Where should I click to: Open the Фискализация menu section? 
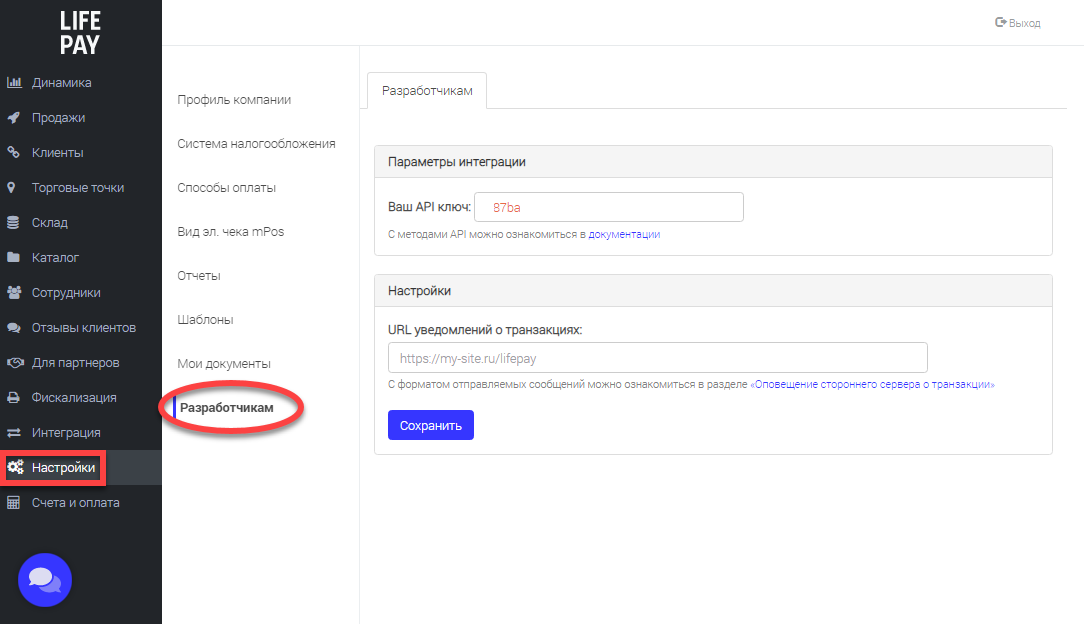click(74, 397)
